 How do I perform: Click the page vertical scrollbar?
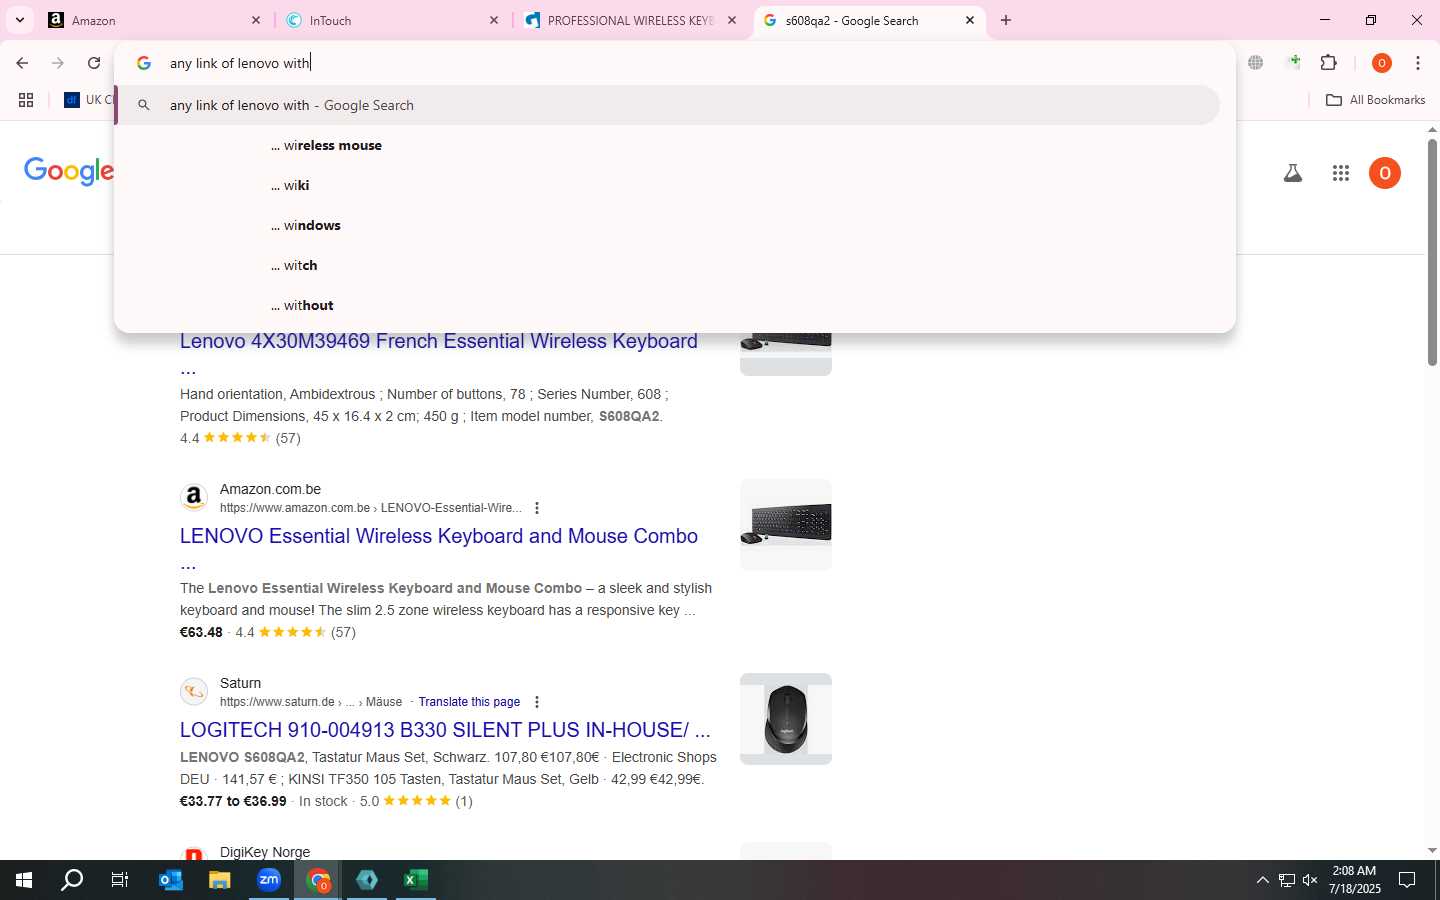(1432, 252)
